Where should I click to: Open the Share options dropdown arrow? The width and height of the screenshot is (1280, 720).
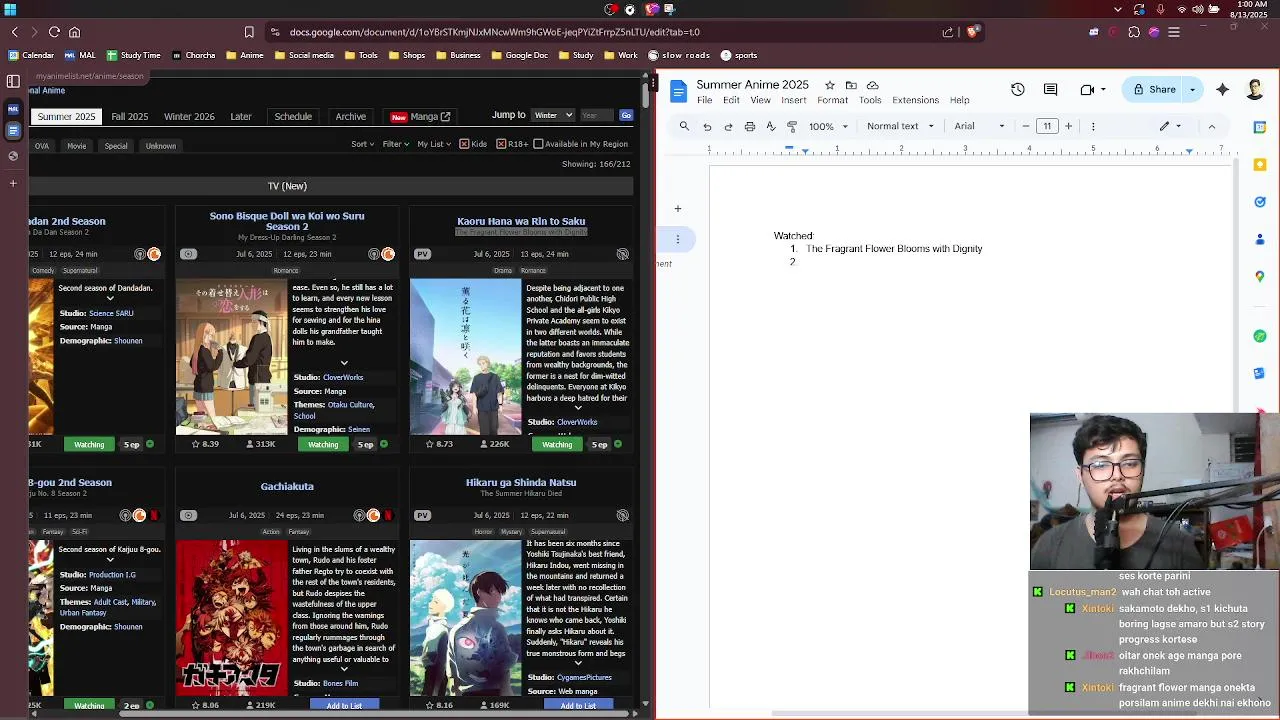[x=1192, y=90]
